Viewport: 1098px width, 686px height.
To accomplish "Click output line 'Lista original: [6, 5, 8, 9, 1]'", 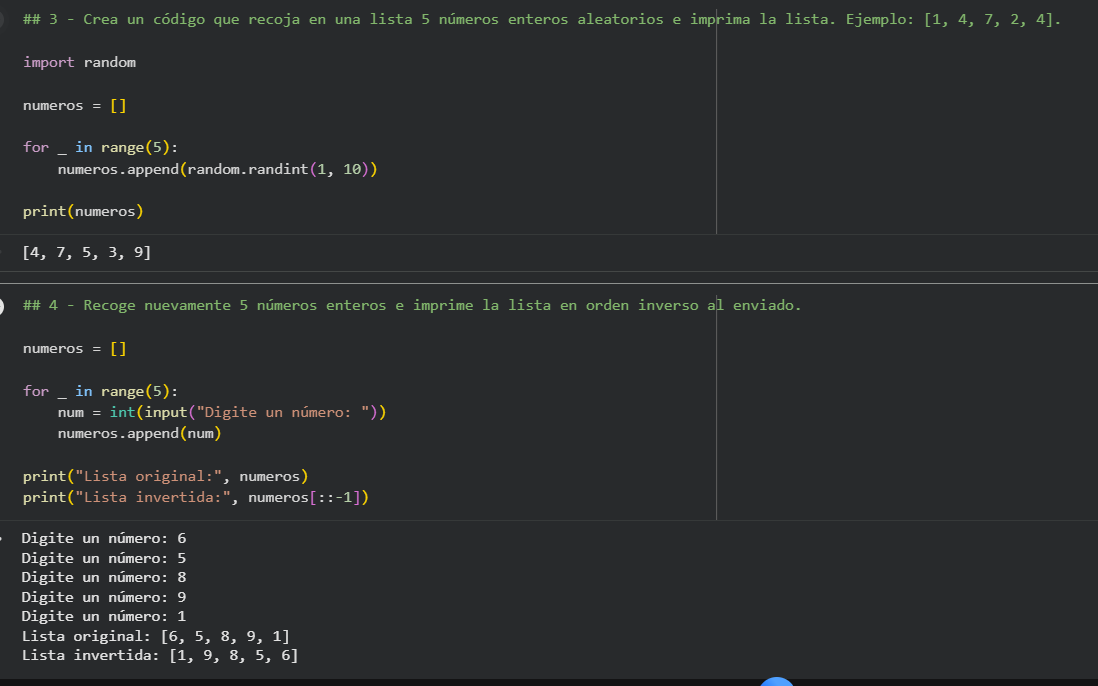I will (156, 636).
